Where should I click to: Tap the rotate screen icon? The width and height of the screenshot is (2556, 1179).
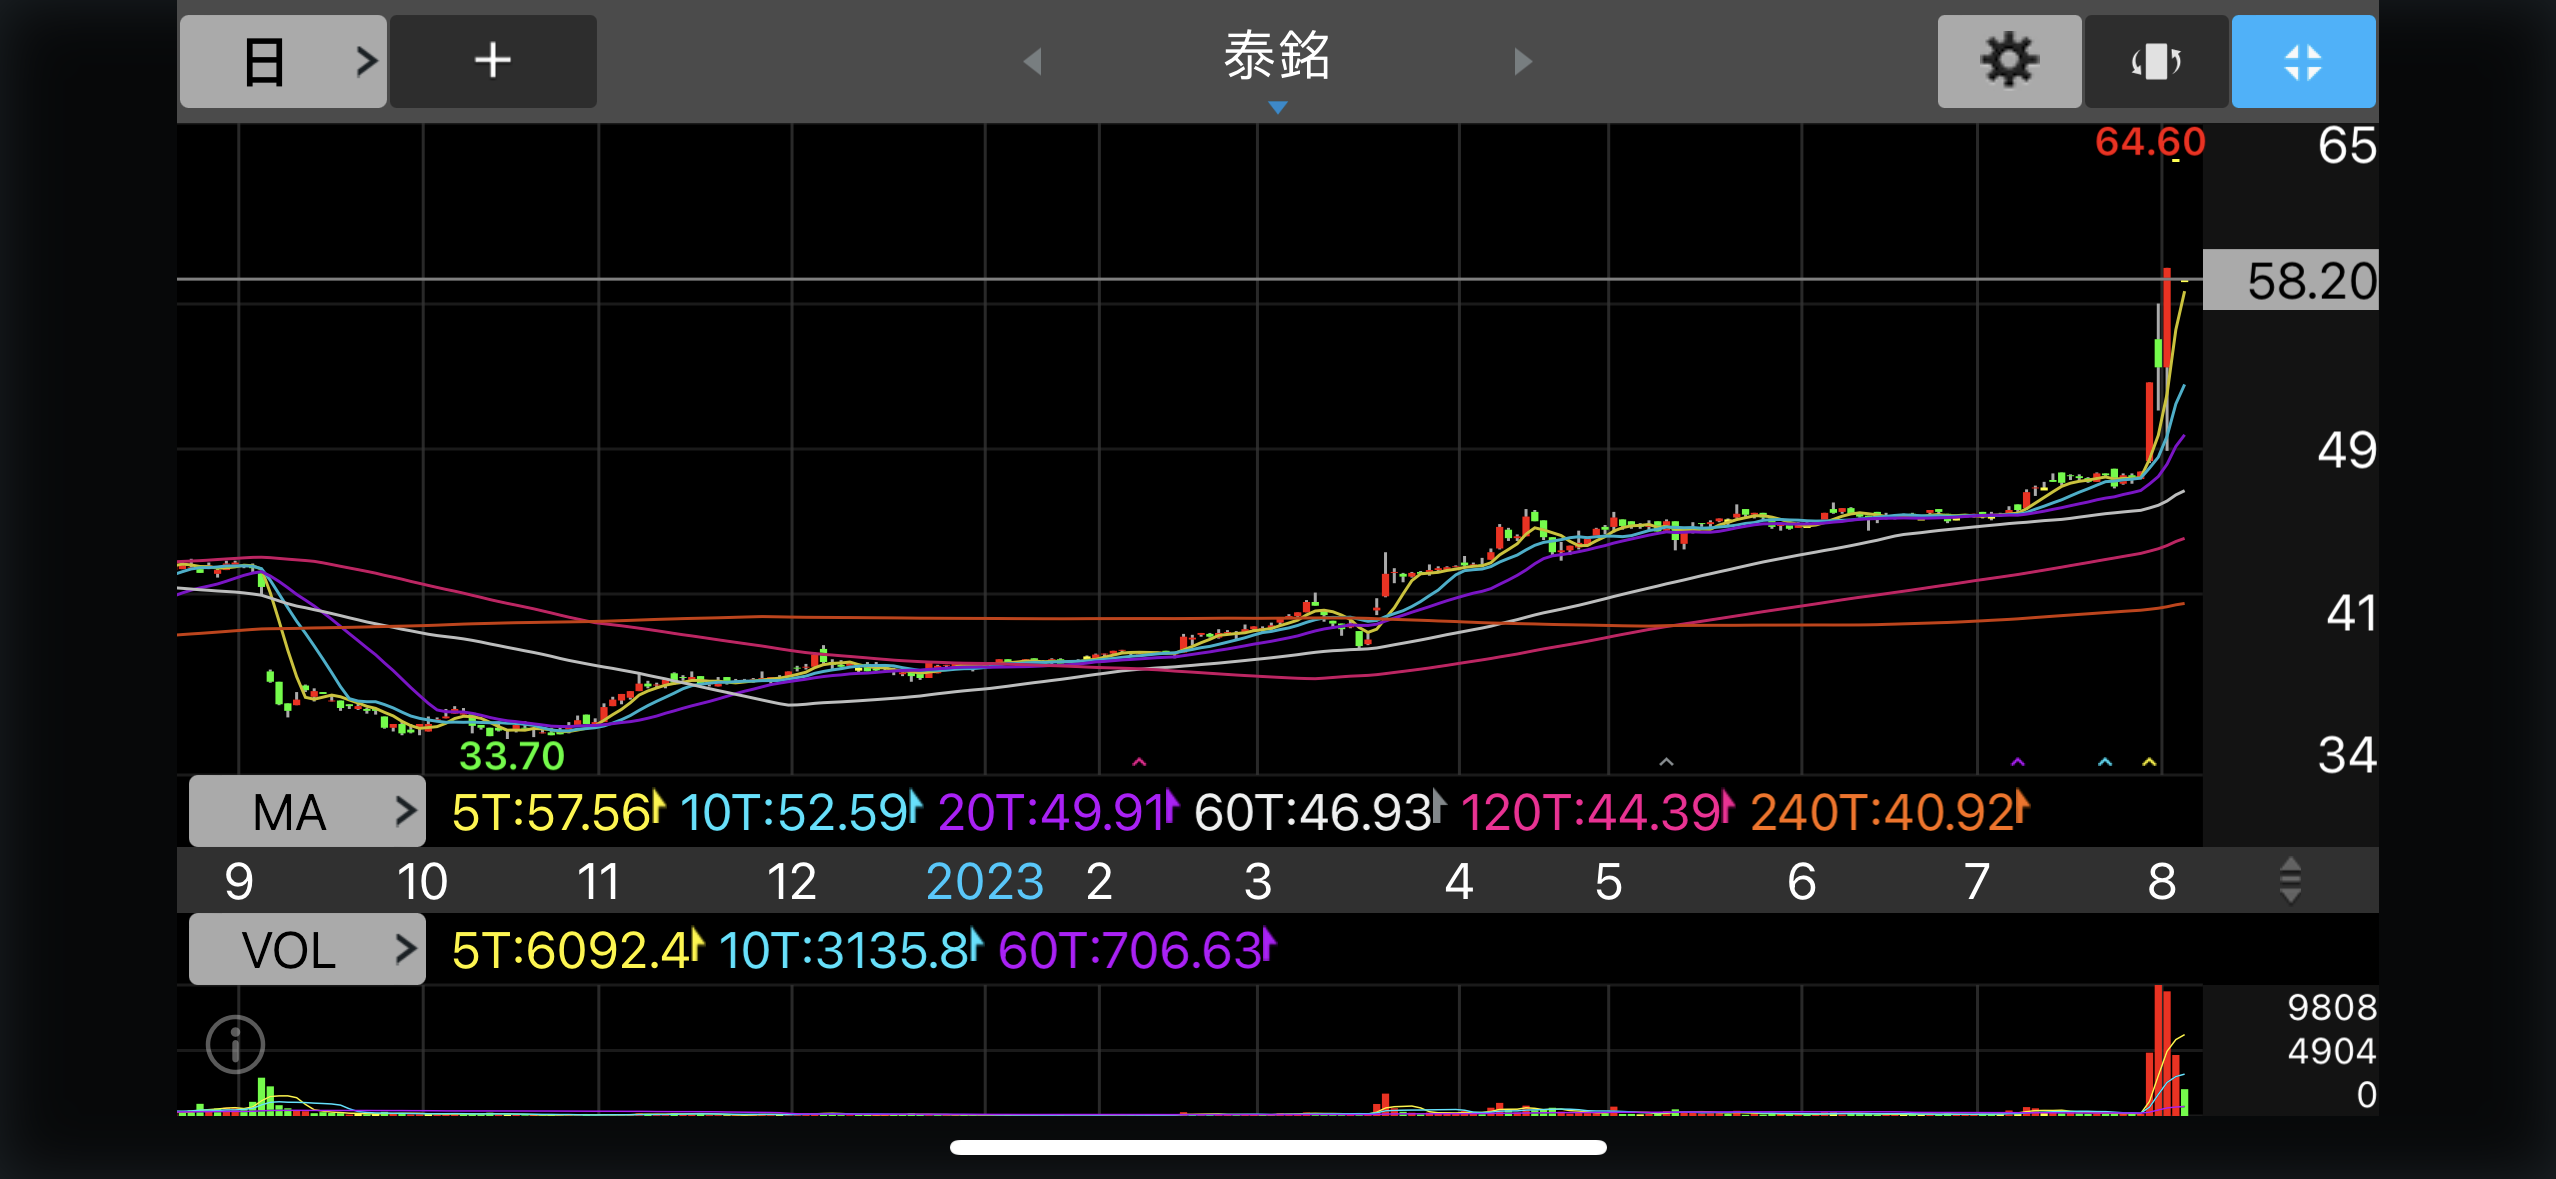(2155, 61)
